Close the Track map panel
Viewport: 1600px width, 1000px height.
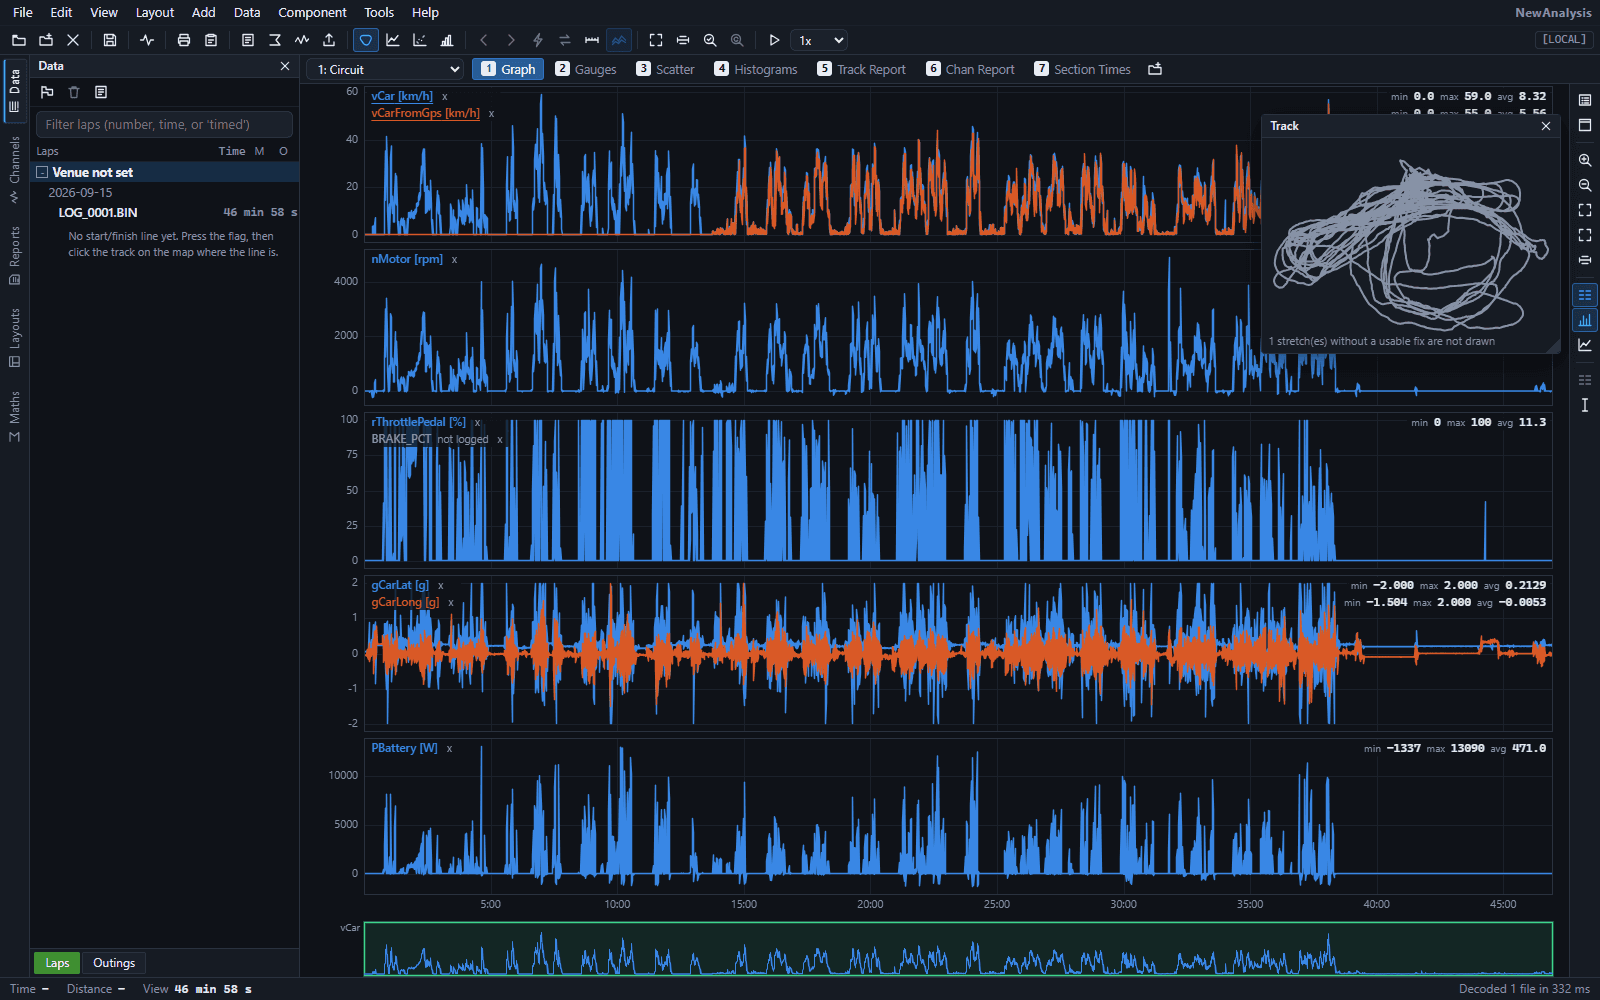(x=1546, y=126)
